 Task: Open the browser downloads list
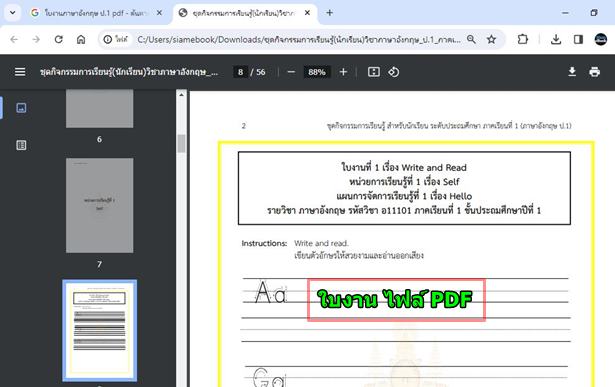[555, 39]
